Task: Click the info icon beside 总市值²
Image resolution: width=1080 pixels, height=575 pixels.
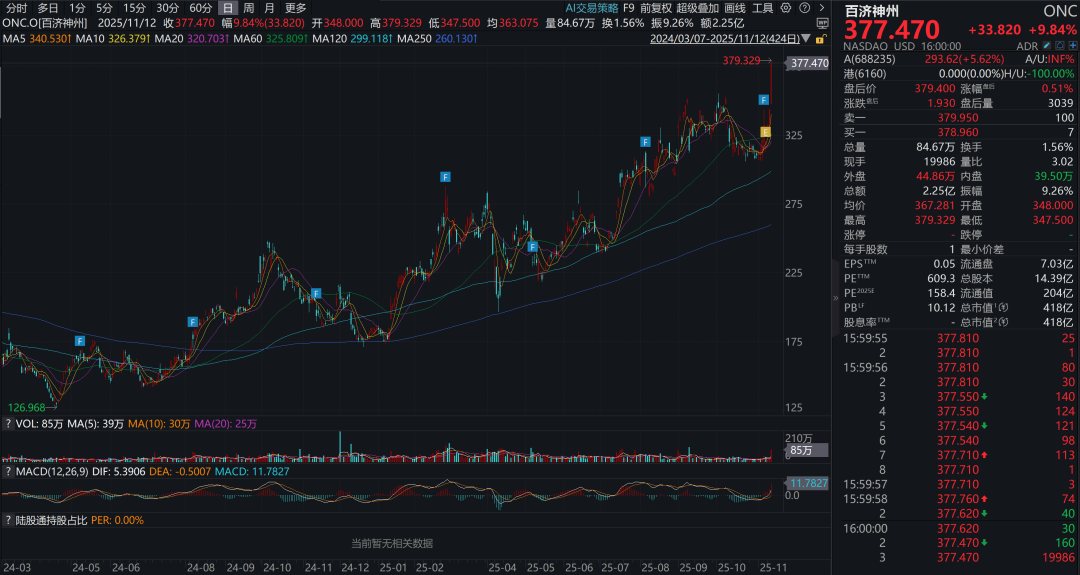Action: [1003, 322]
